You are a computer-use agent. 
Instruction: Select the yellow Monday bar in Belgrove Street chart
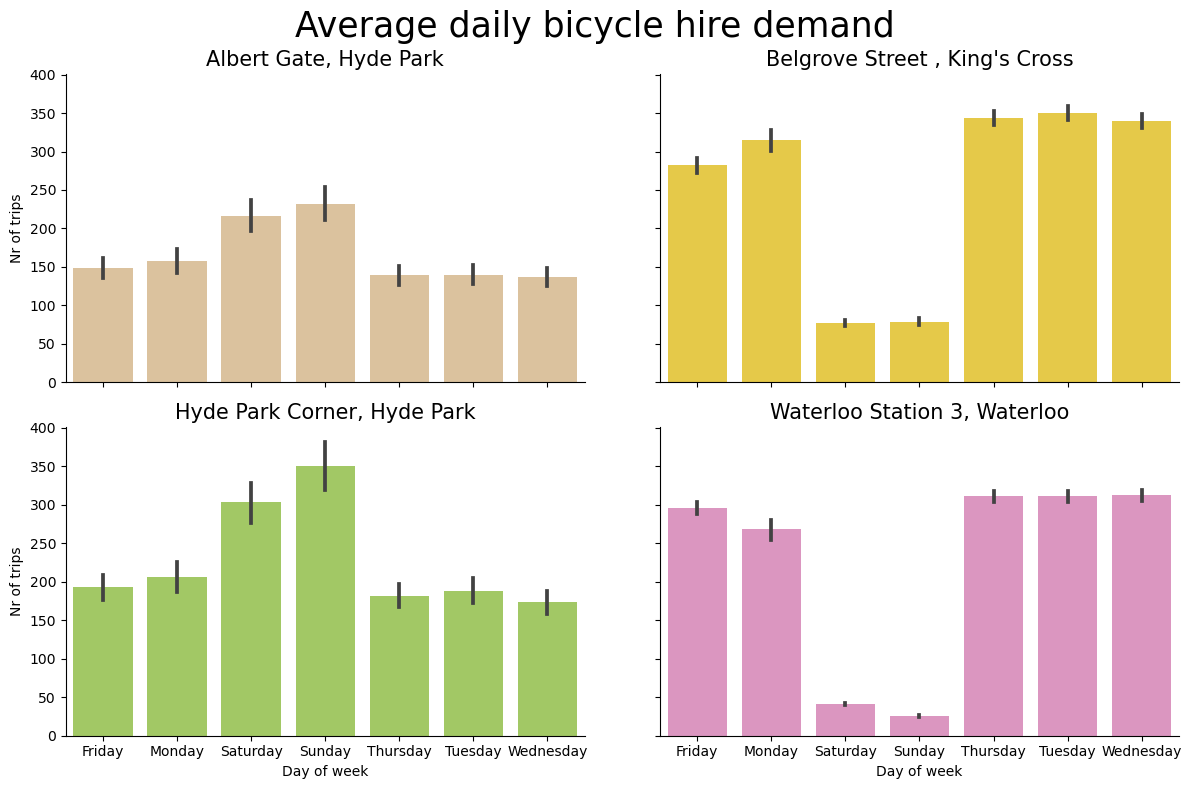click(771, 261)
